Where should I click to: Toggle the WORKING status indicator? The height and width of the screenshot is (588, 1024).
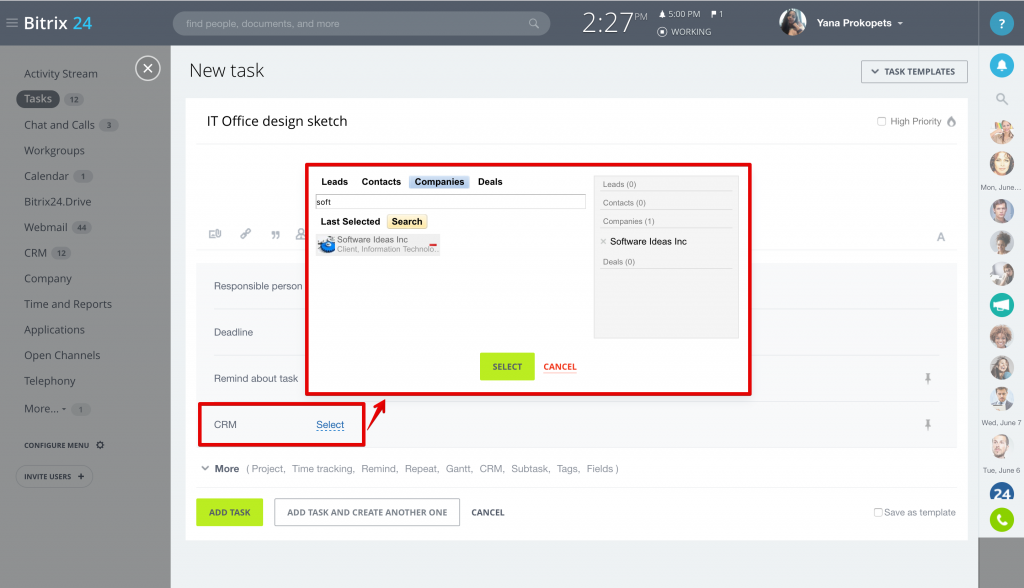(684, 31)
